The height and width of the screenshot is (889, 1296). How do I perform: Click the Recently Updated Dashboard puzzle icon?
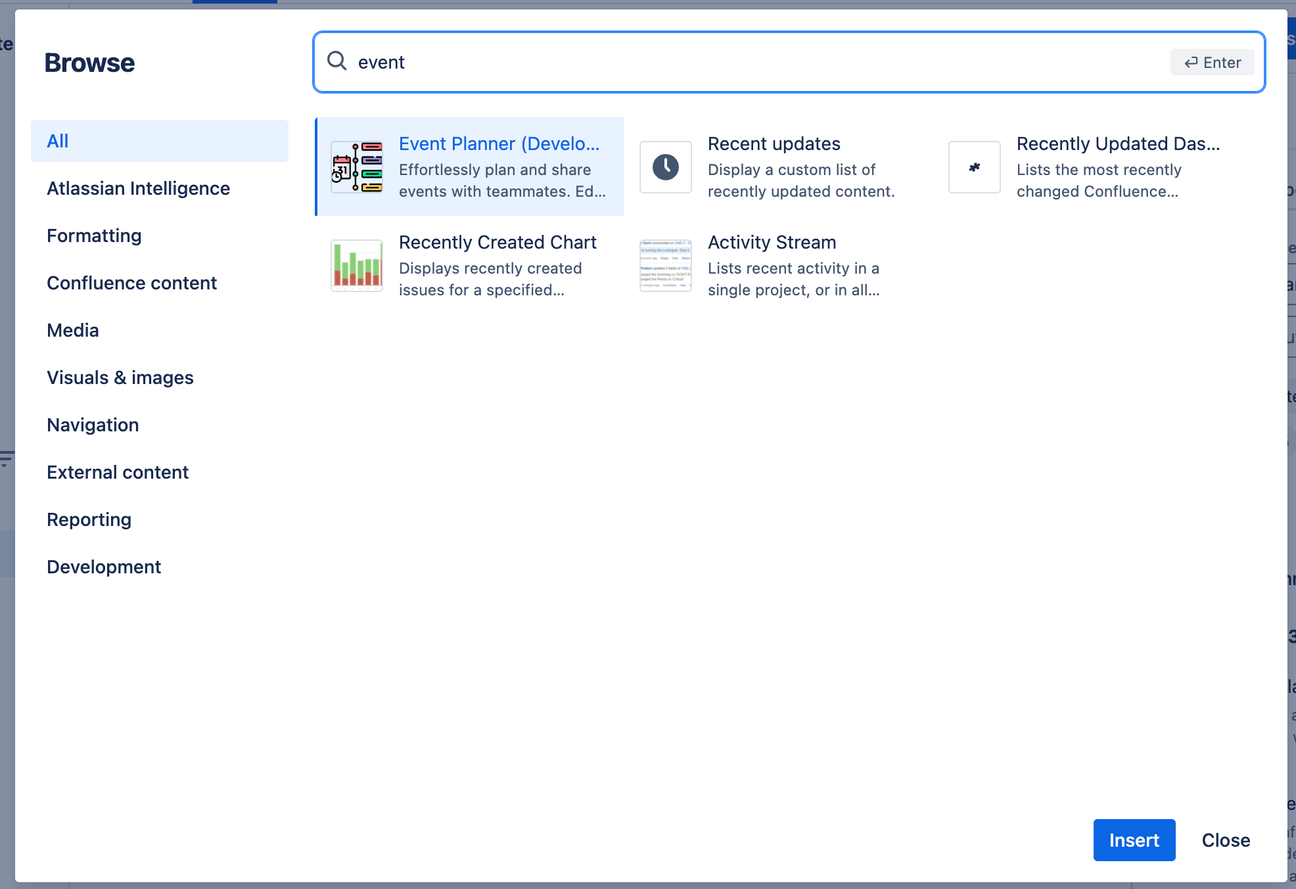coord(974,167)
